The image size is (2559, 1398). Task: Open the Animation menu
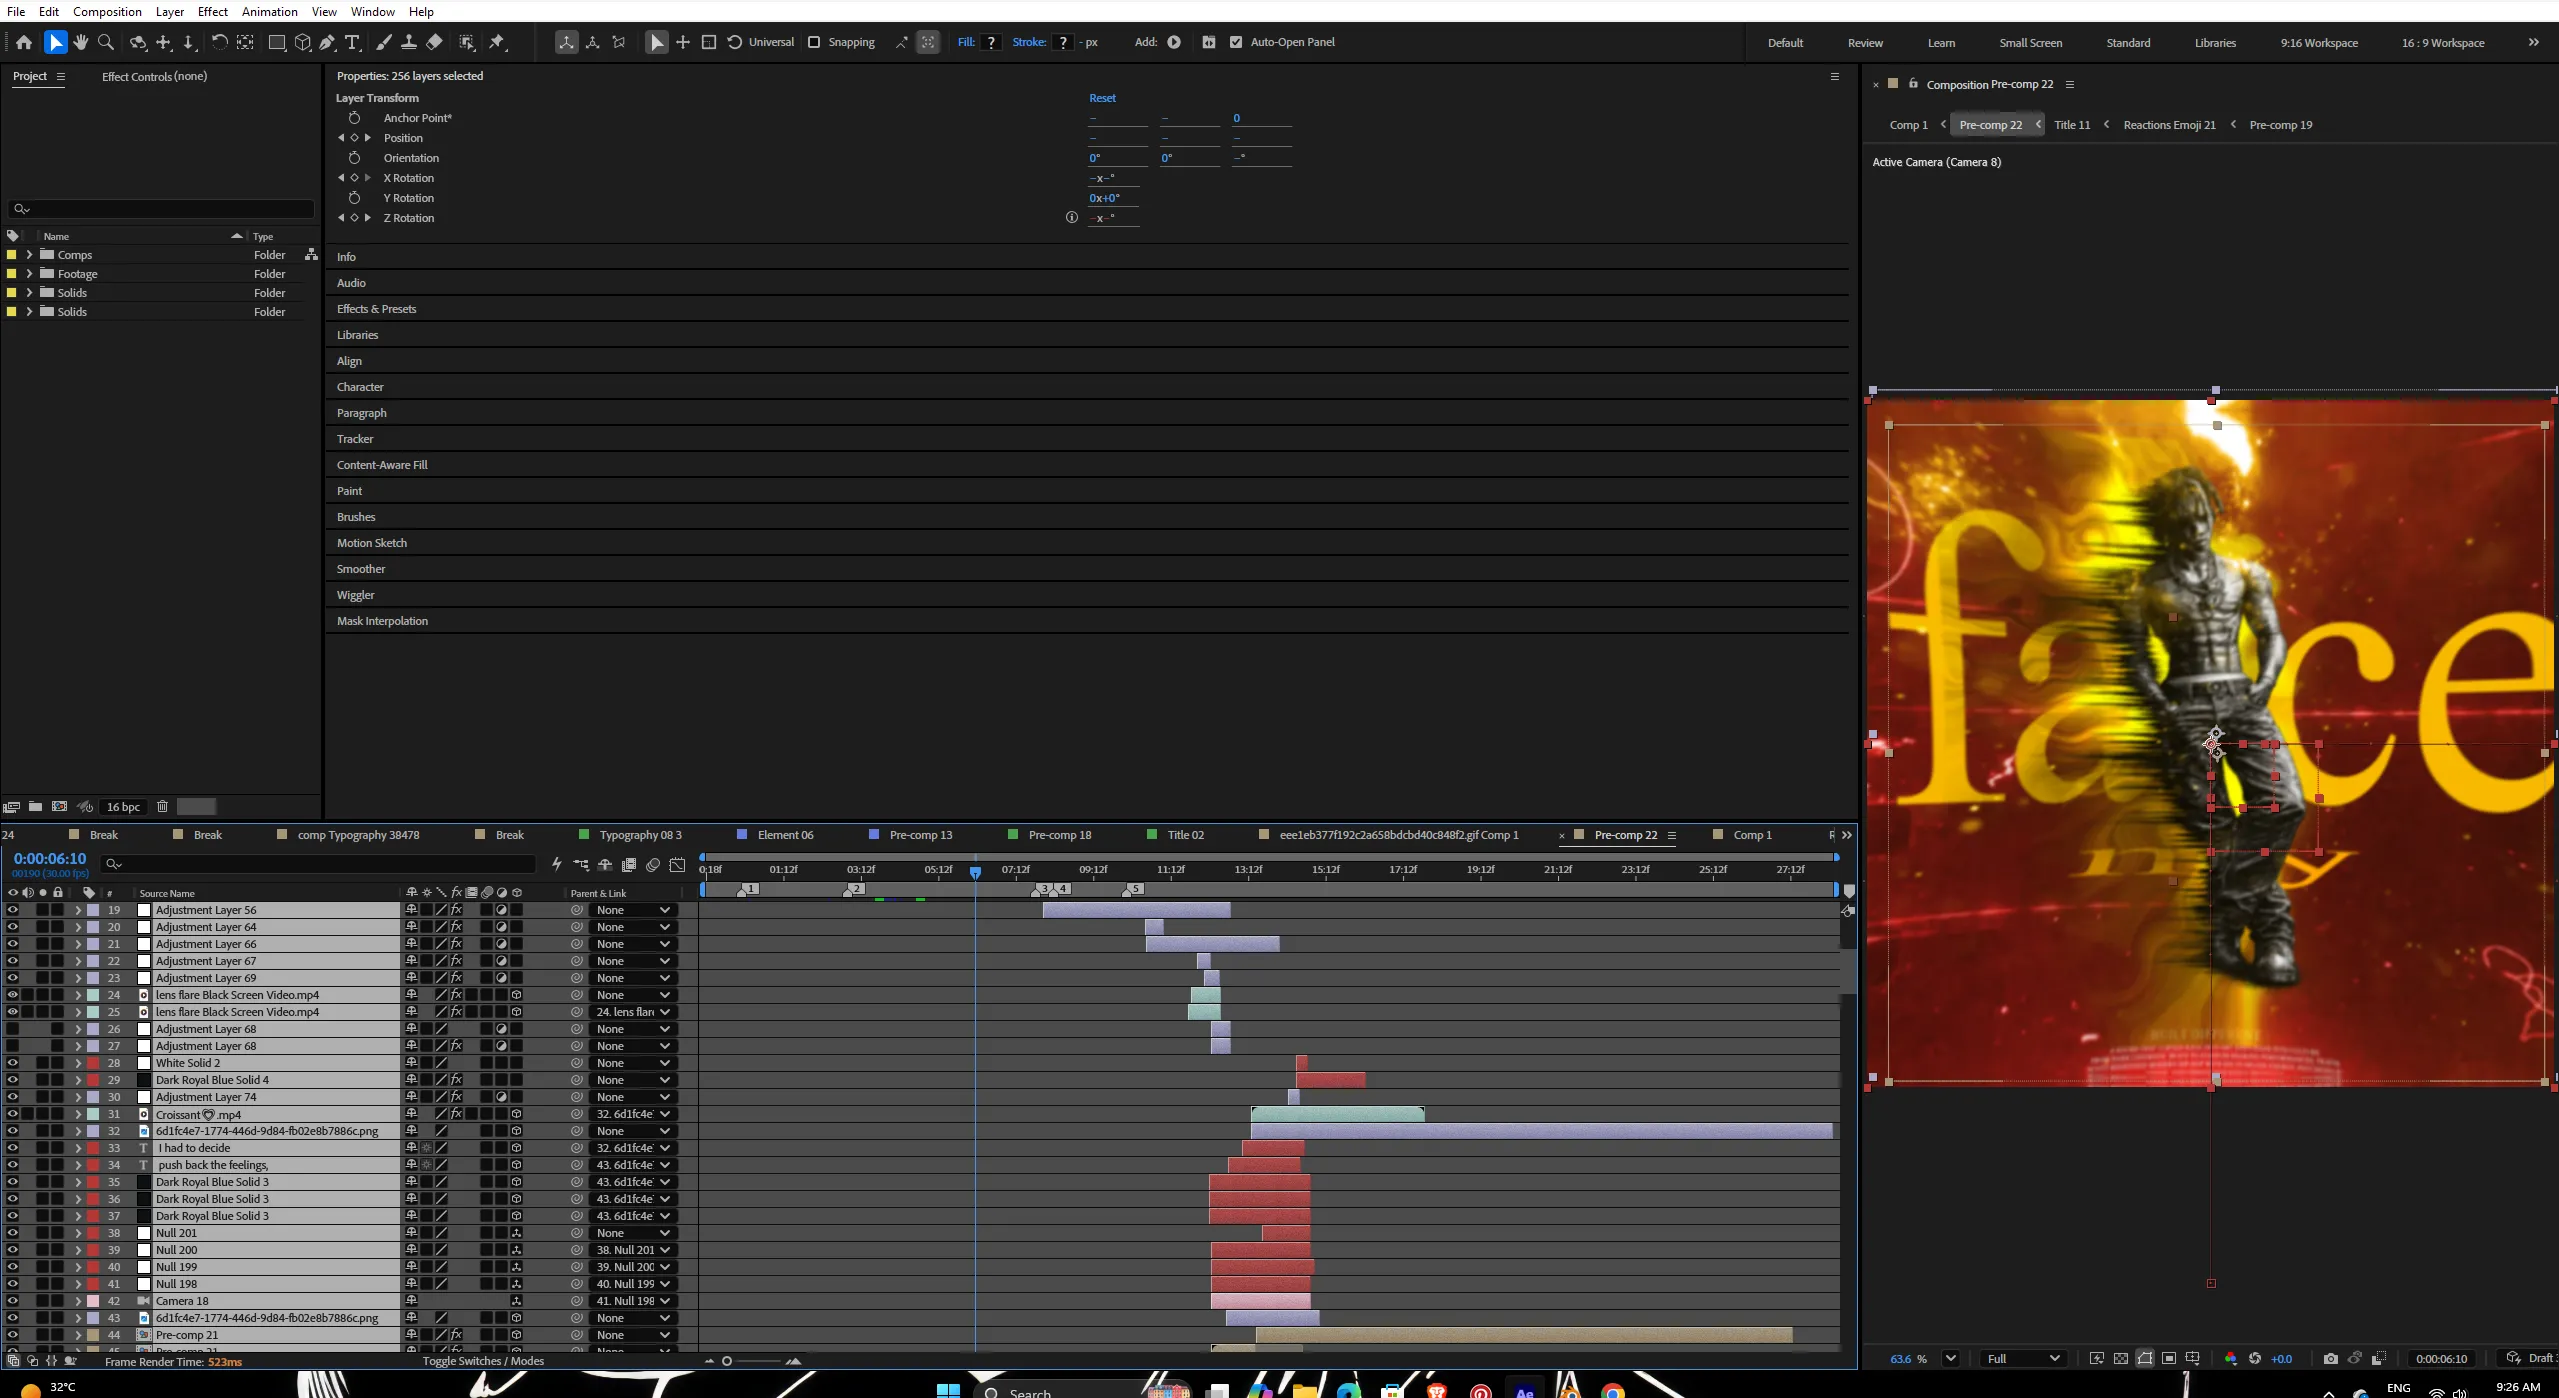(x=269, y=11)
